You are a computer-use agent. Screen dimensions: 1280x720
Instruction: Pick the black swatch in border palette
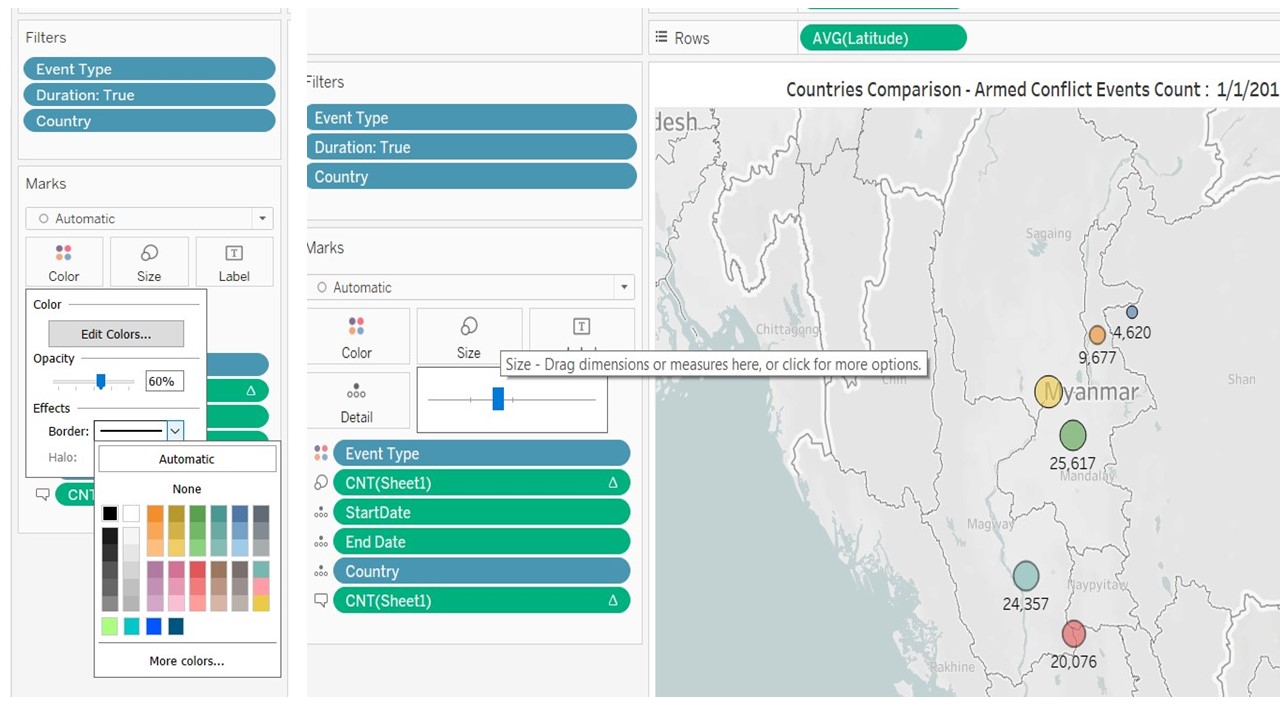(x=110, y=514)
